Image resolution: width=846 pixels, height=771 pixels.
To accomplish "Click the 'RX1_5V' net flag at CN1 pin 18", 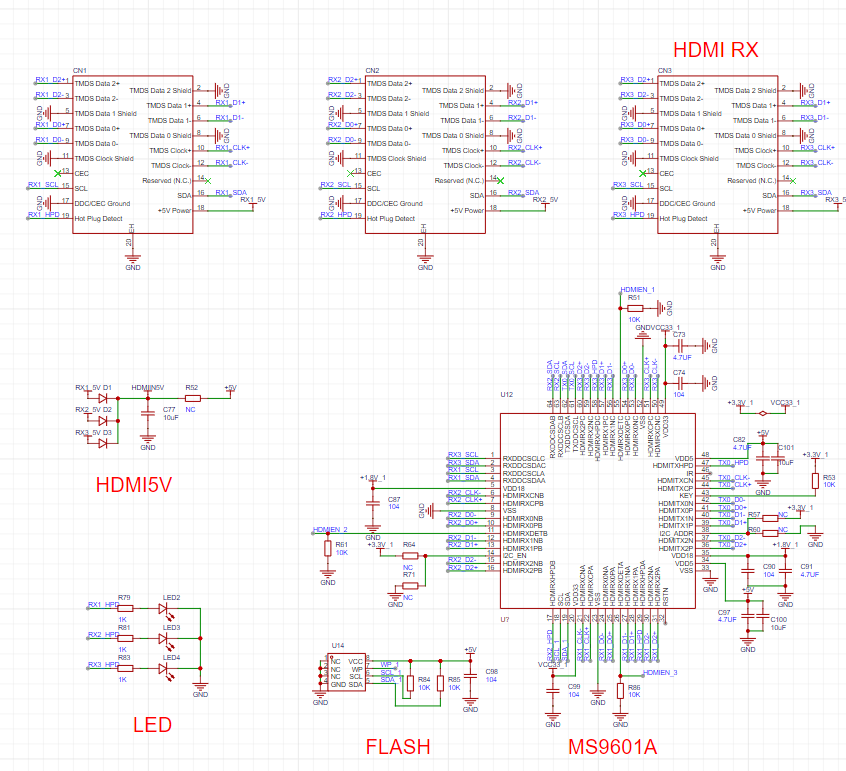I will (x=253, y=200).
